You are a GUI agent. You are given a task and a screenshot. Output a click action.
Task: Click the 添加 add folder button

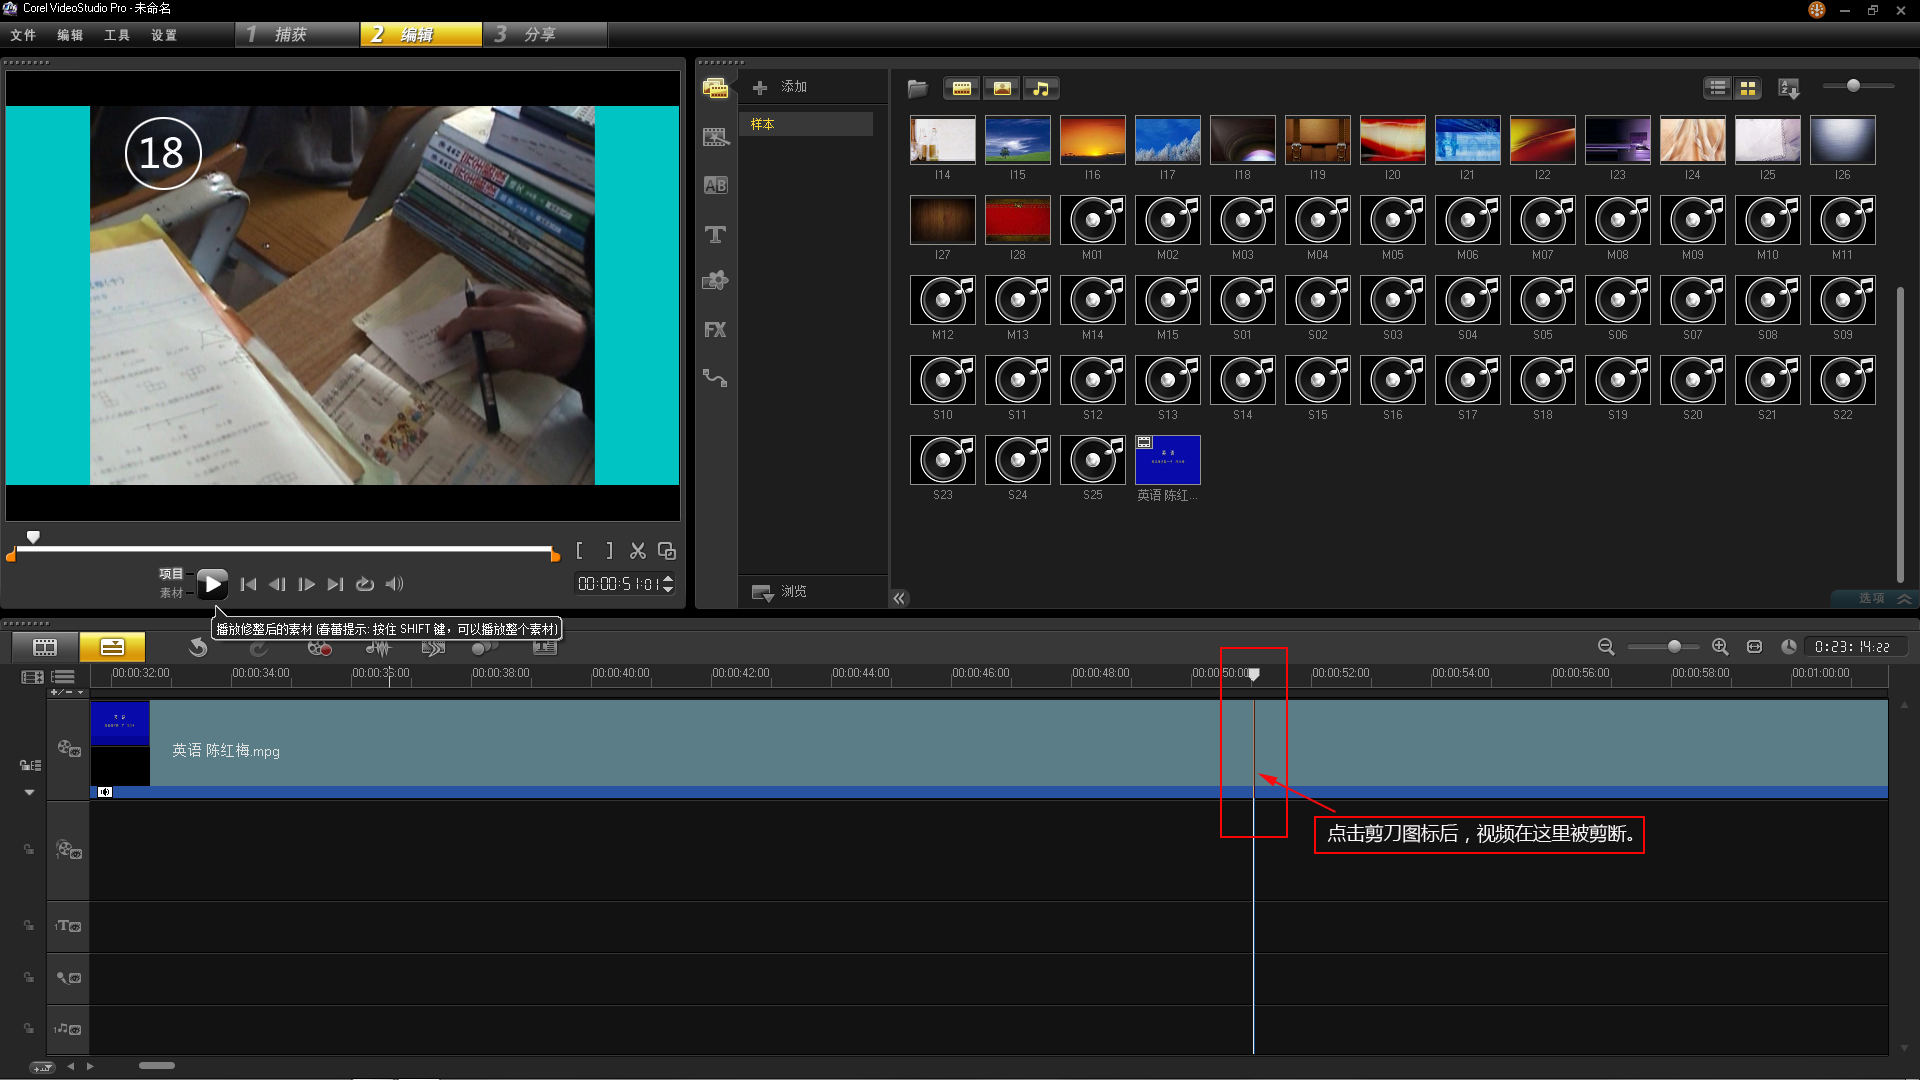(x=780, y=87)
